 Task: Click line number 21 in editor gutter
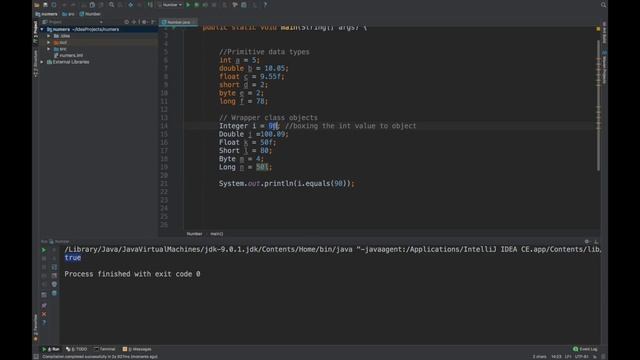(164, 184)
